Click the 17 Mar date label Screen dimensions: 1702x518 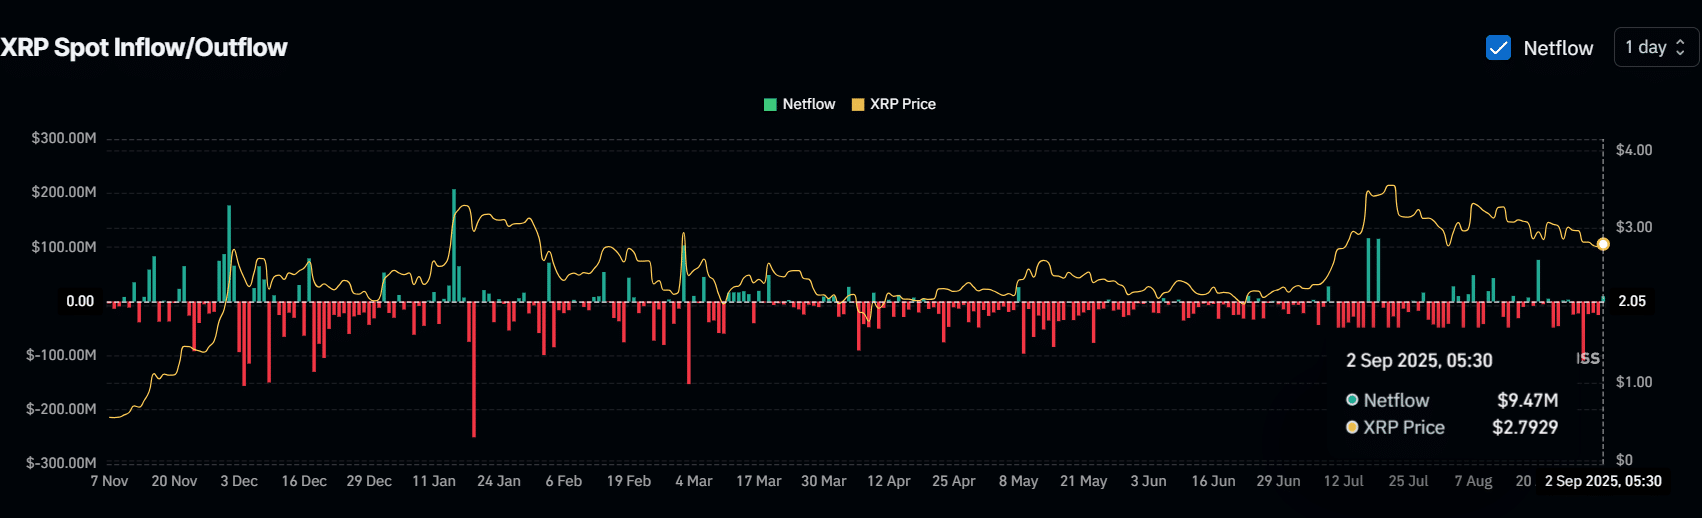click(759, 481)
